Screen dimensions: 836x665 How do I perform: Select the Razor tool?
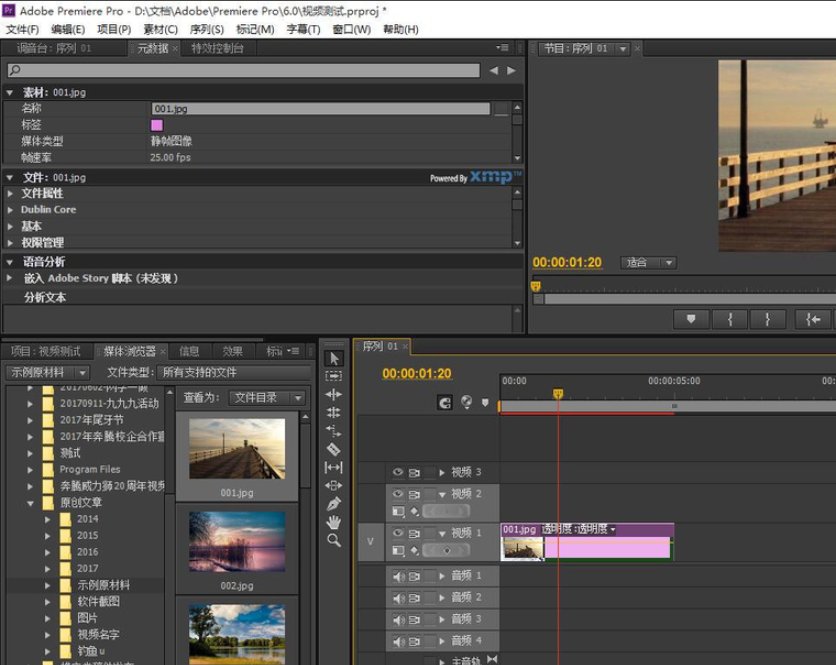coord(334,449)
